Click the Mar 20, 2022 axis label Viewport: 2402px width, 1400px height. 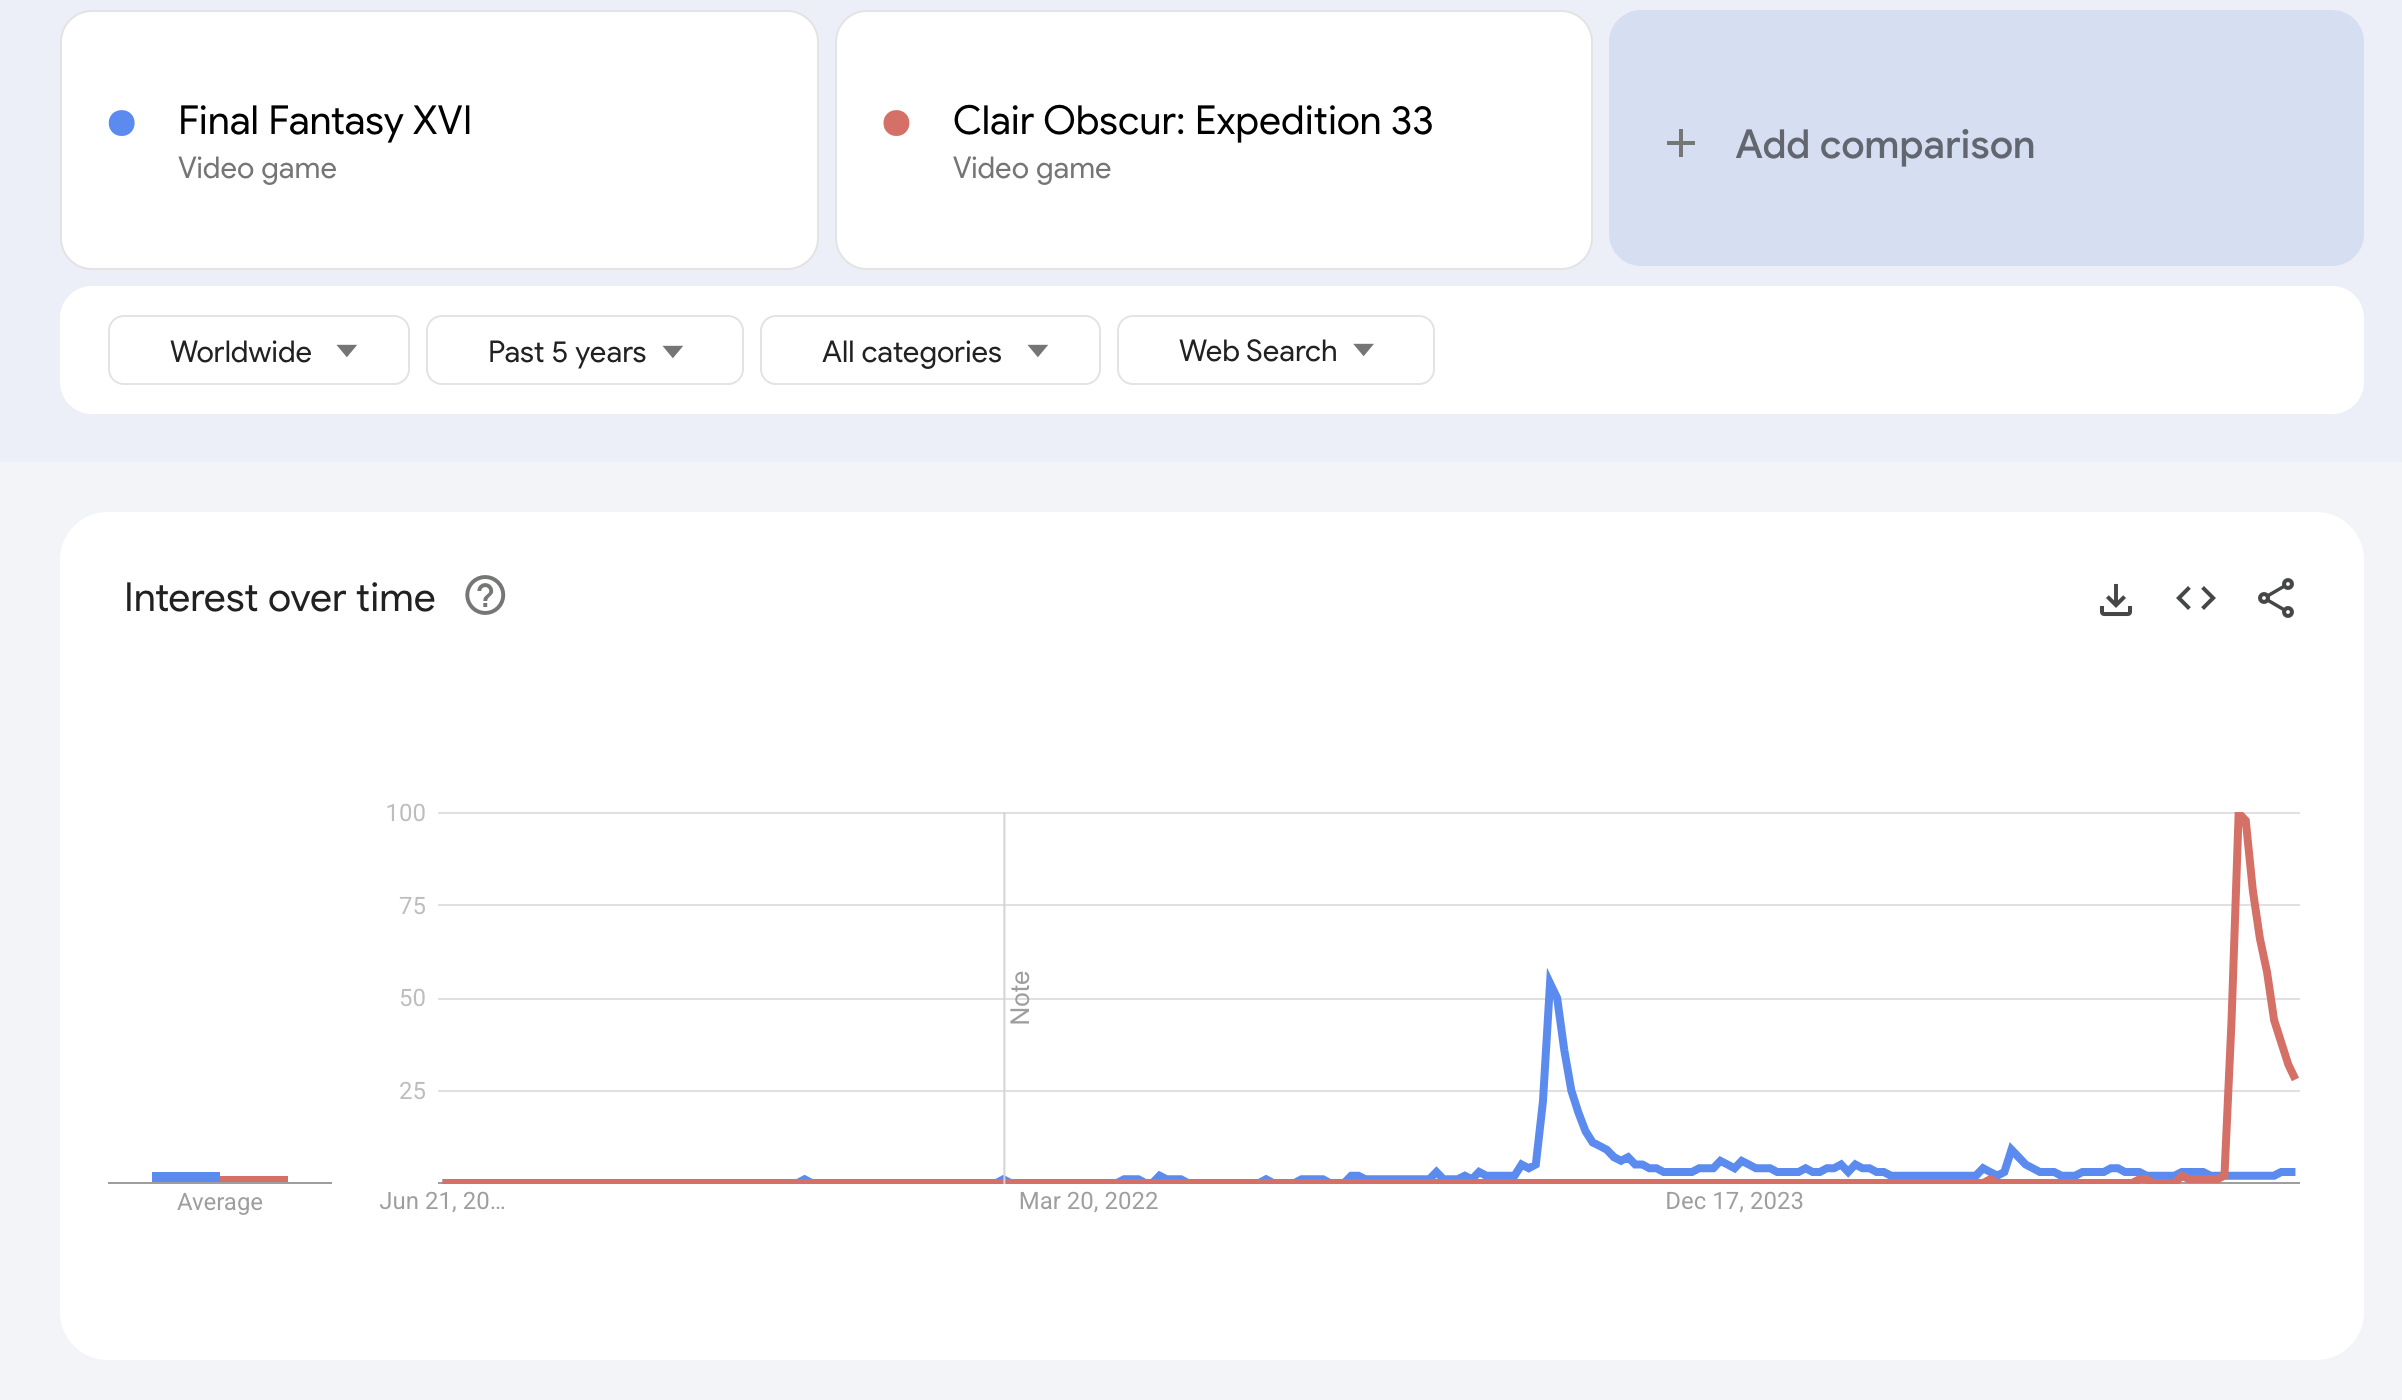1088,1201
